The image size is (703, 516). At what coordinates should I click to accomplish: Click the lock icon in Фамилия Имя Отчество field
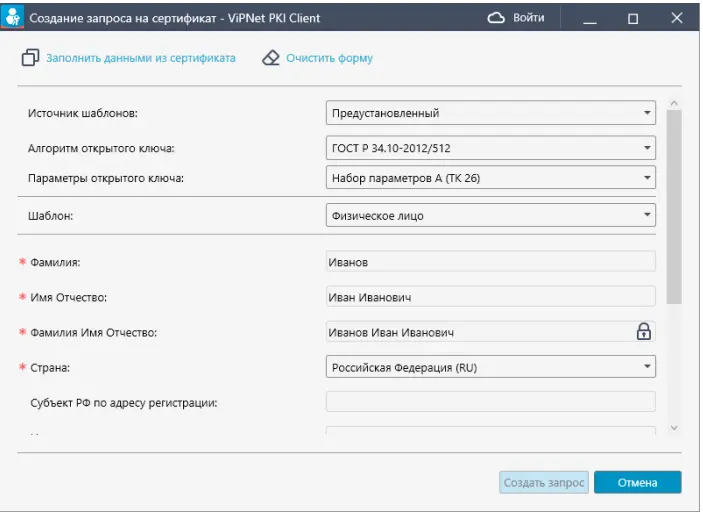644,332
